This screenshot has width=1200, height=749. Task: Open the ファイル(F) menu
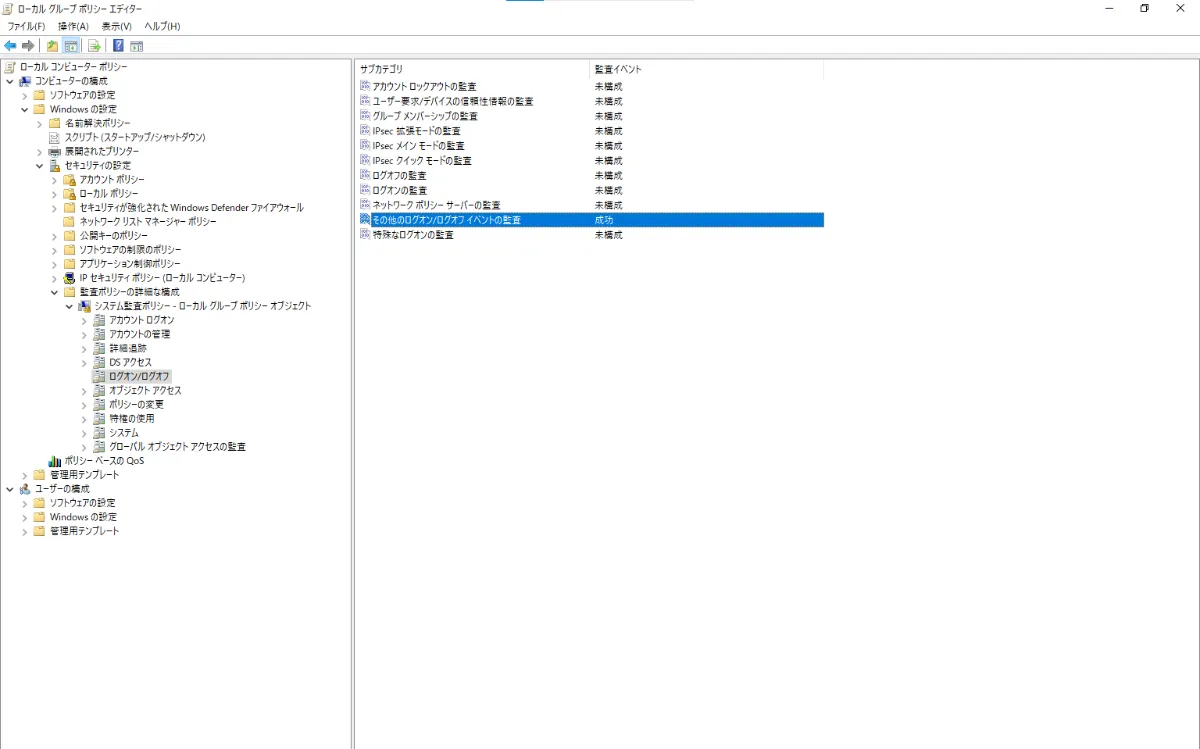pos(26,26)
